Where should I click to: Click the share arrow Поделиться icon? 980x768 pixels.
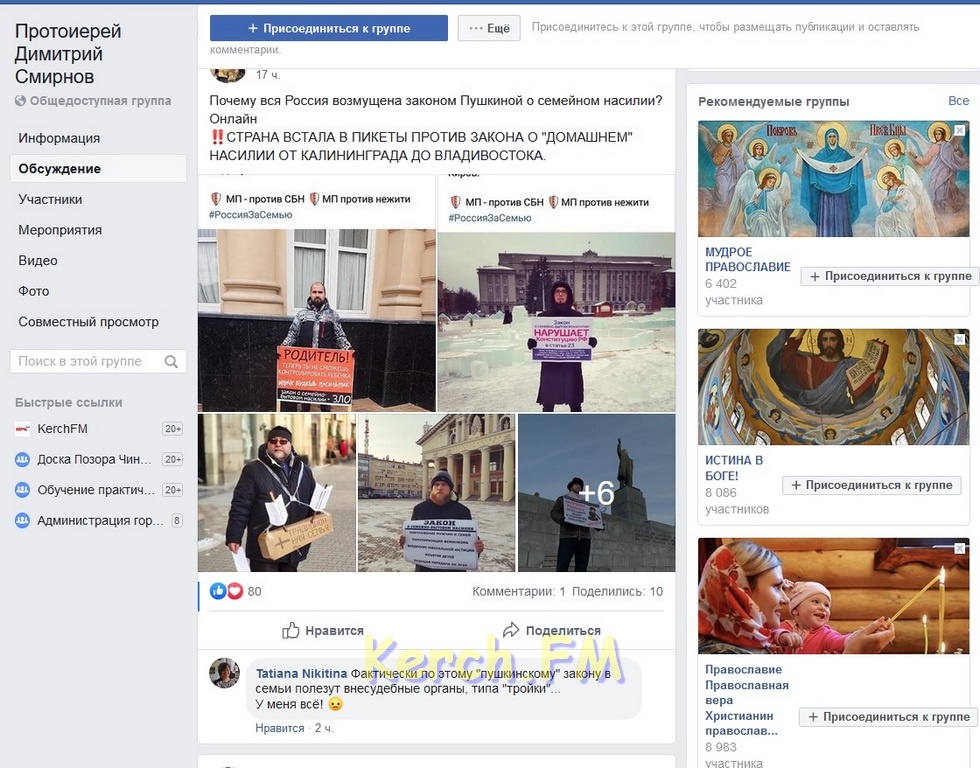[511, 630]
